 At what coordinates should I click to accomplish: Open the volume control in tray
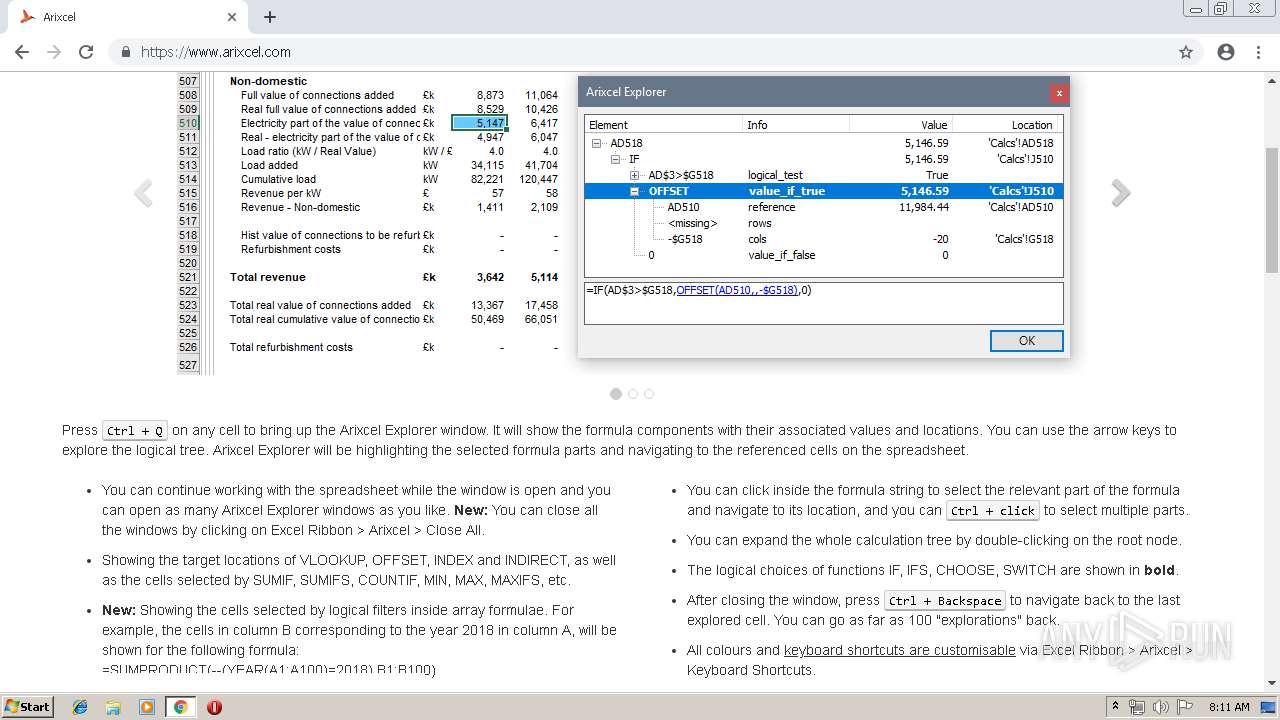point(1160,707)
